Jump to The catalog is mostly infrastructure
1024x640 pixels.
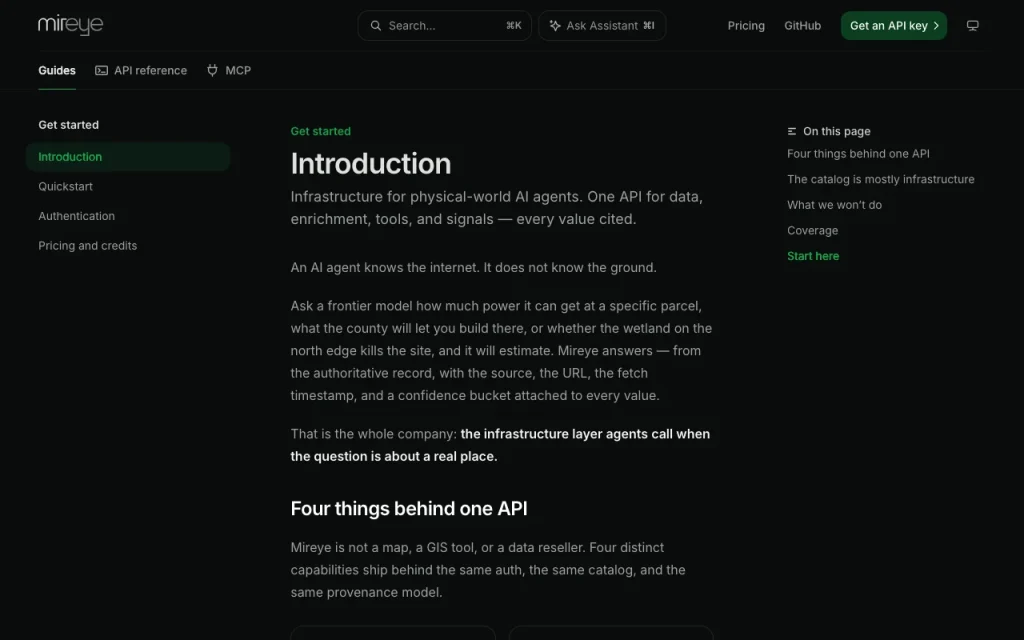tap(880, 179)
